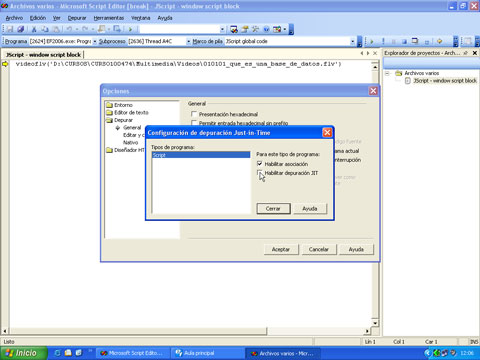The image size is (480, 360).
Task: Uncheck Habilitar asociación checkbox
Action: coord(259,164)
